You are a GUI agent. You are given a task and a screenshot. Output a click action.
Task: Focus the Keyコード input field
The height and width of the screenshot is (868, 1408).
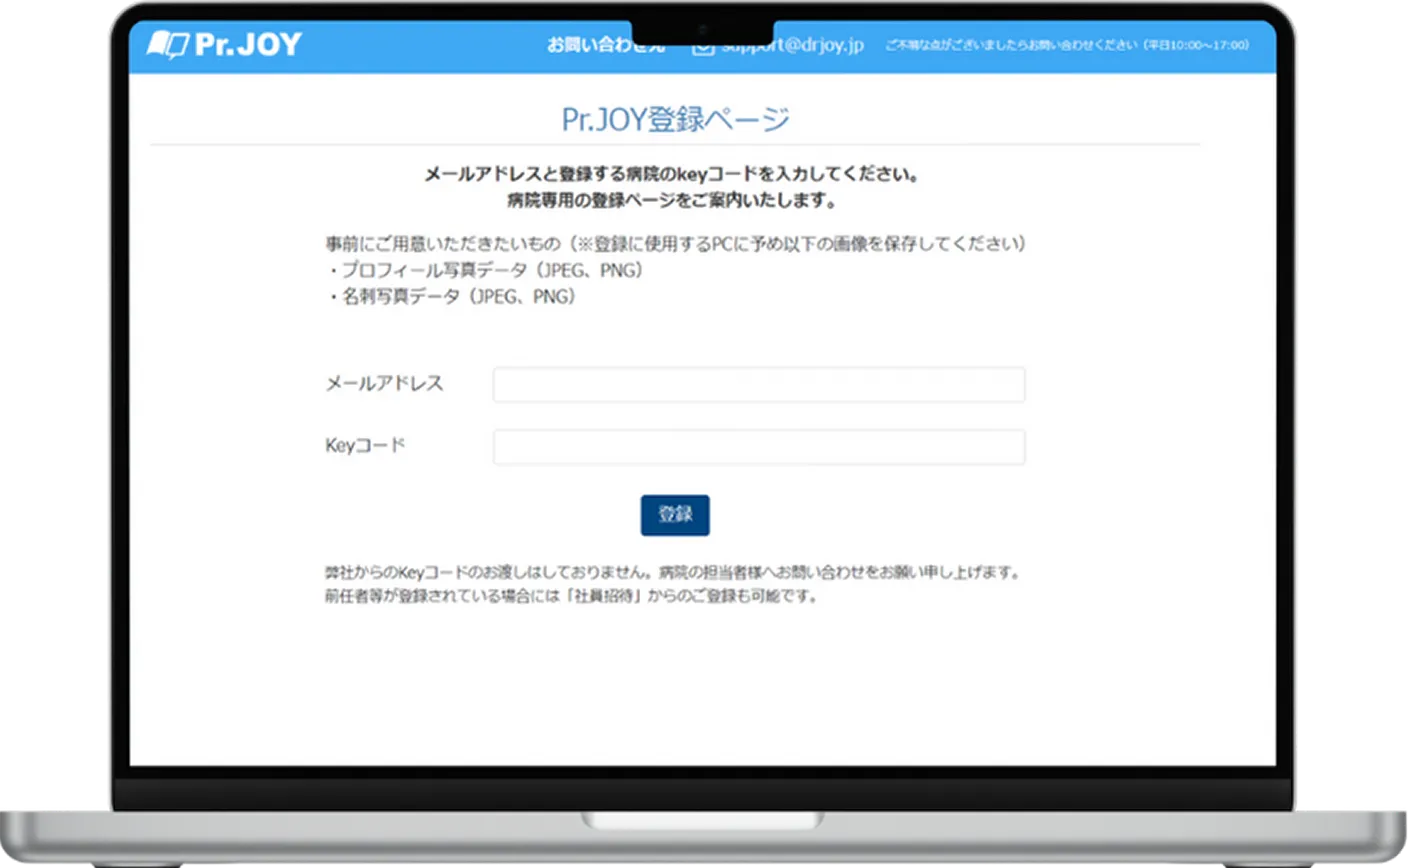click(758, 447)
